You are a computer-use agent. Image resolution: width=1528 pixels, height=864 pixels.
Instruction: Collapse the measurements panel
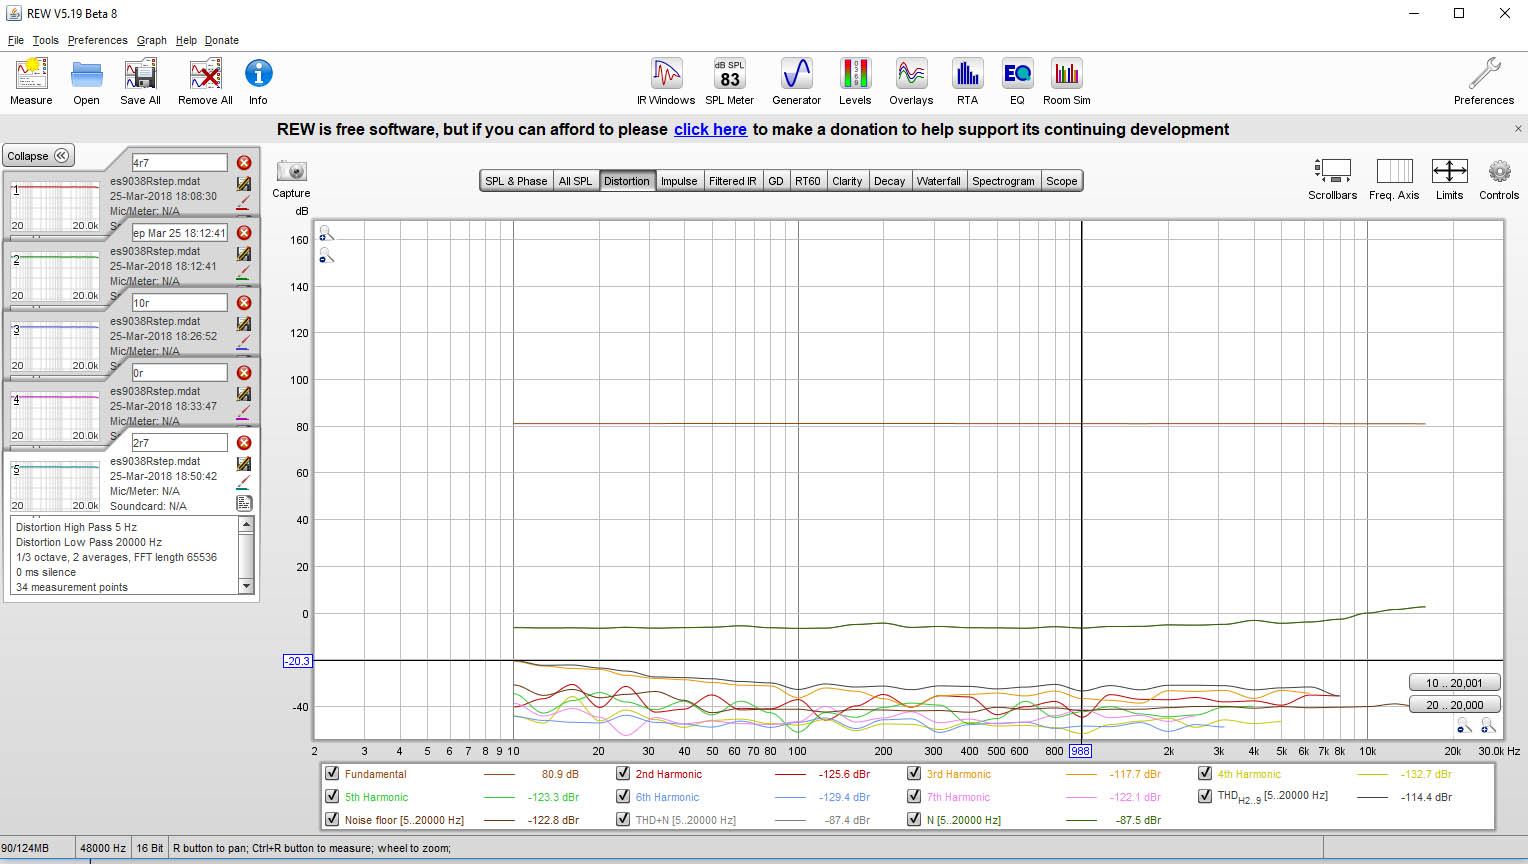38,156
